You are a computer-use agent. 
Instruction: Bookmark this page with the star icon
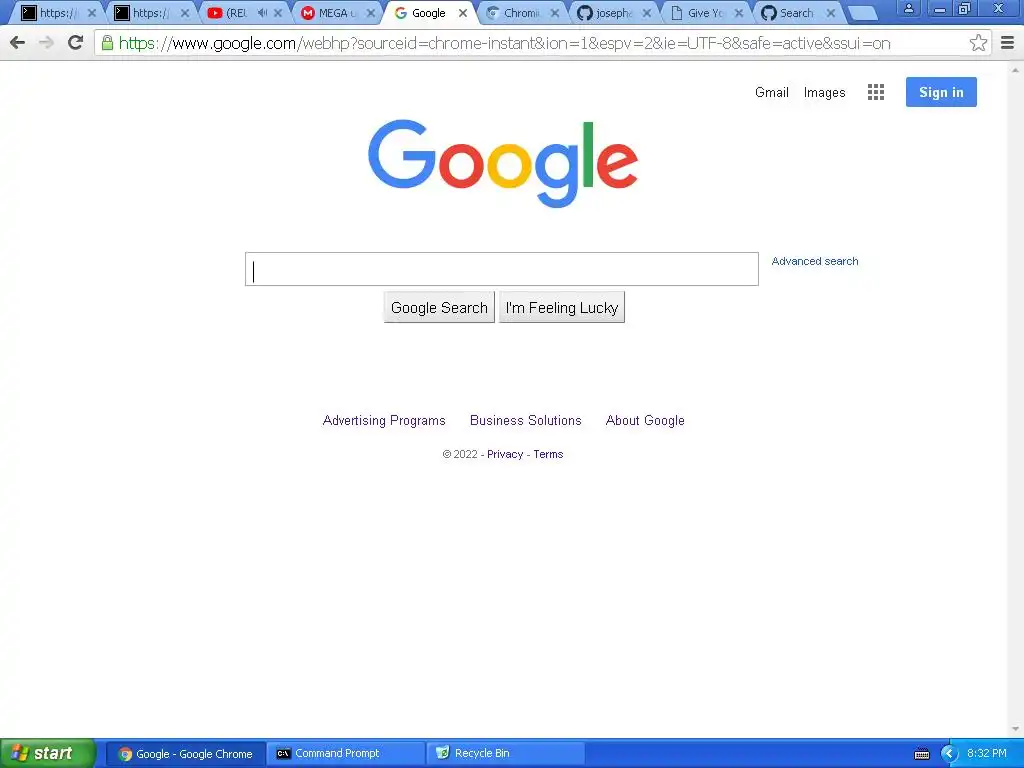pyautogui.click(x=978, y=43)
